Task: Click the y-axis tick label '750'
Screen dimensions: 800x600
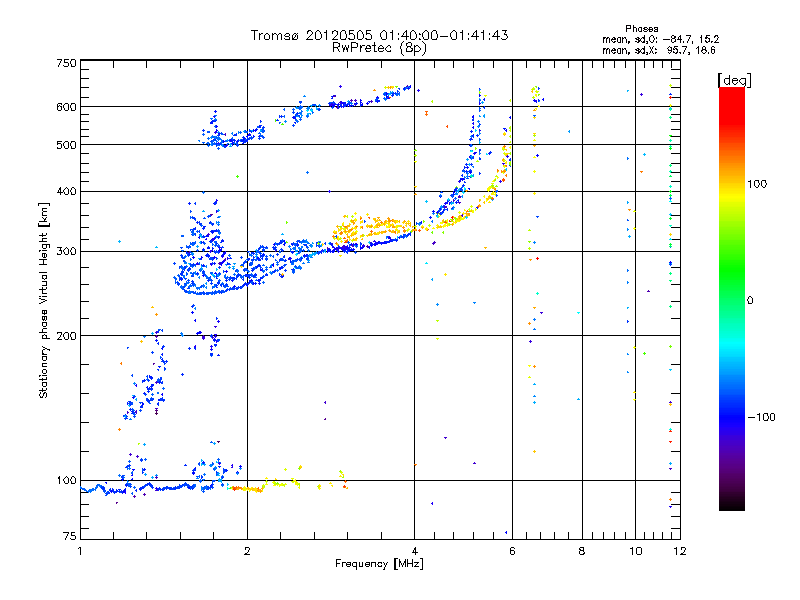Action: [66, 63]
